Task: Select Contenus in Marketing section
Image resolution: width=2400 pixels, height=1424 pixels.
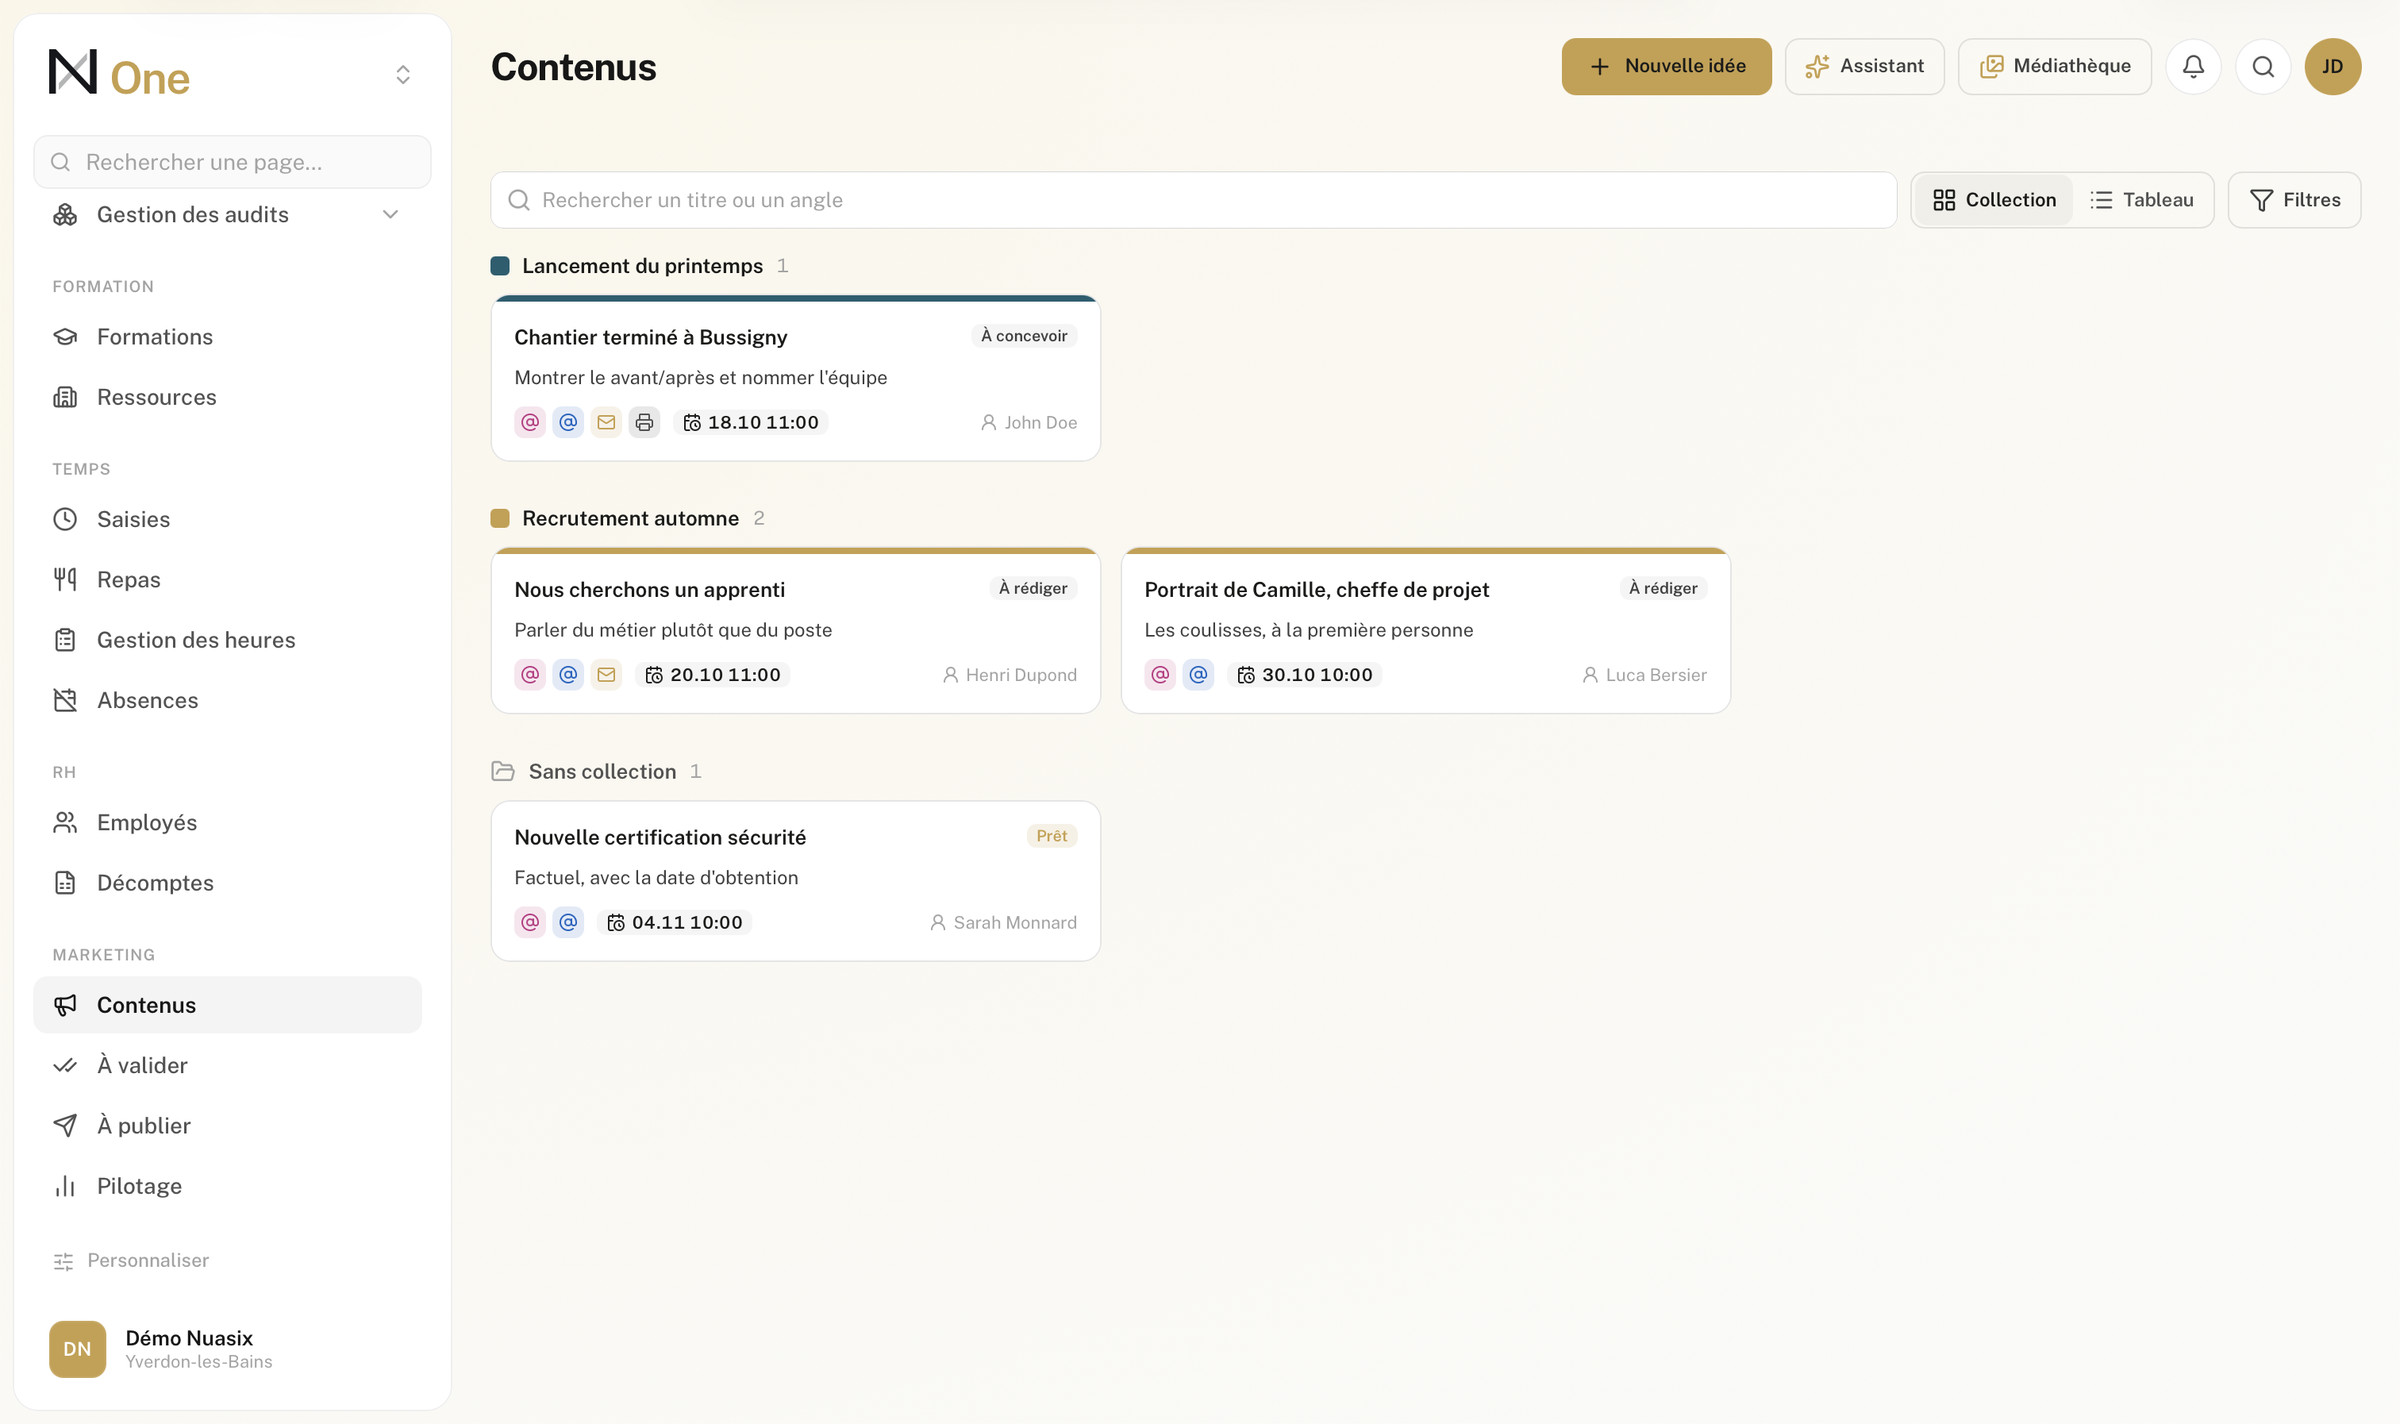Action: pyautogui.click(x=228, y=1005)
